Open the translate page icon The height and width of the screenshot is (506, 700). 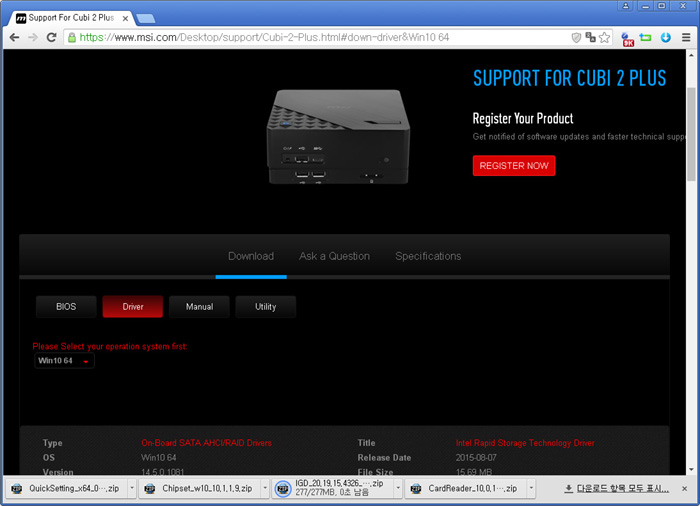pyautogui.click(x=590, y=38)
